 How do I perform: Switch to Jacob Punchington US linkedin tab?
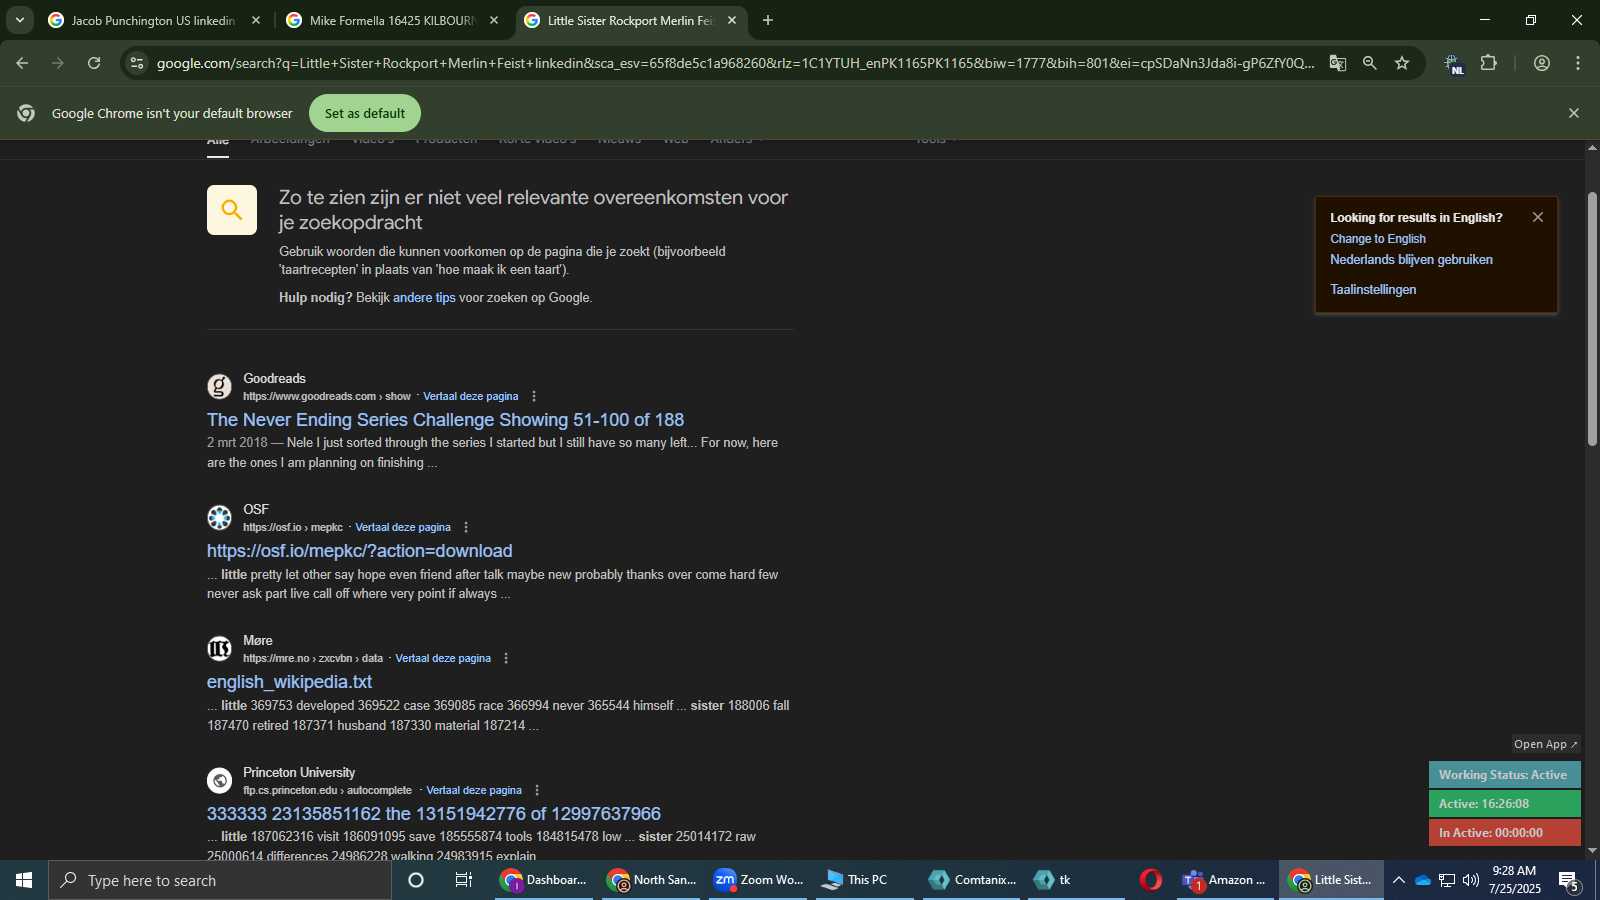tap(152, 20)
